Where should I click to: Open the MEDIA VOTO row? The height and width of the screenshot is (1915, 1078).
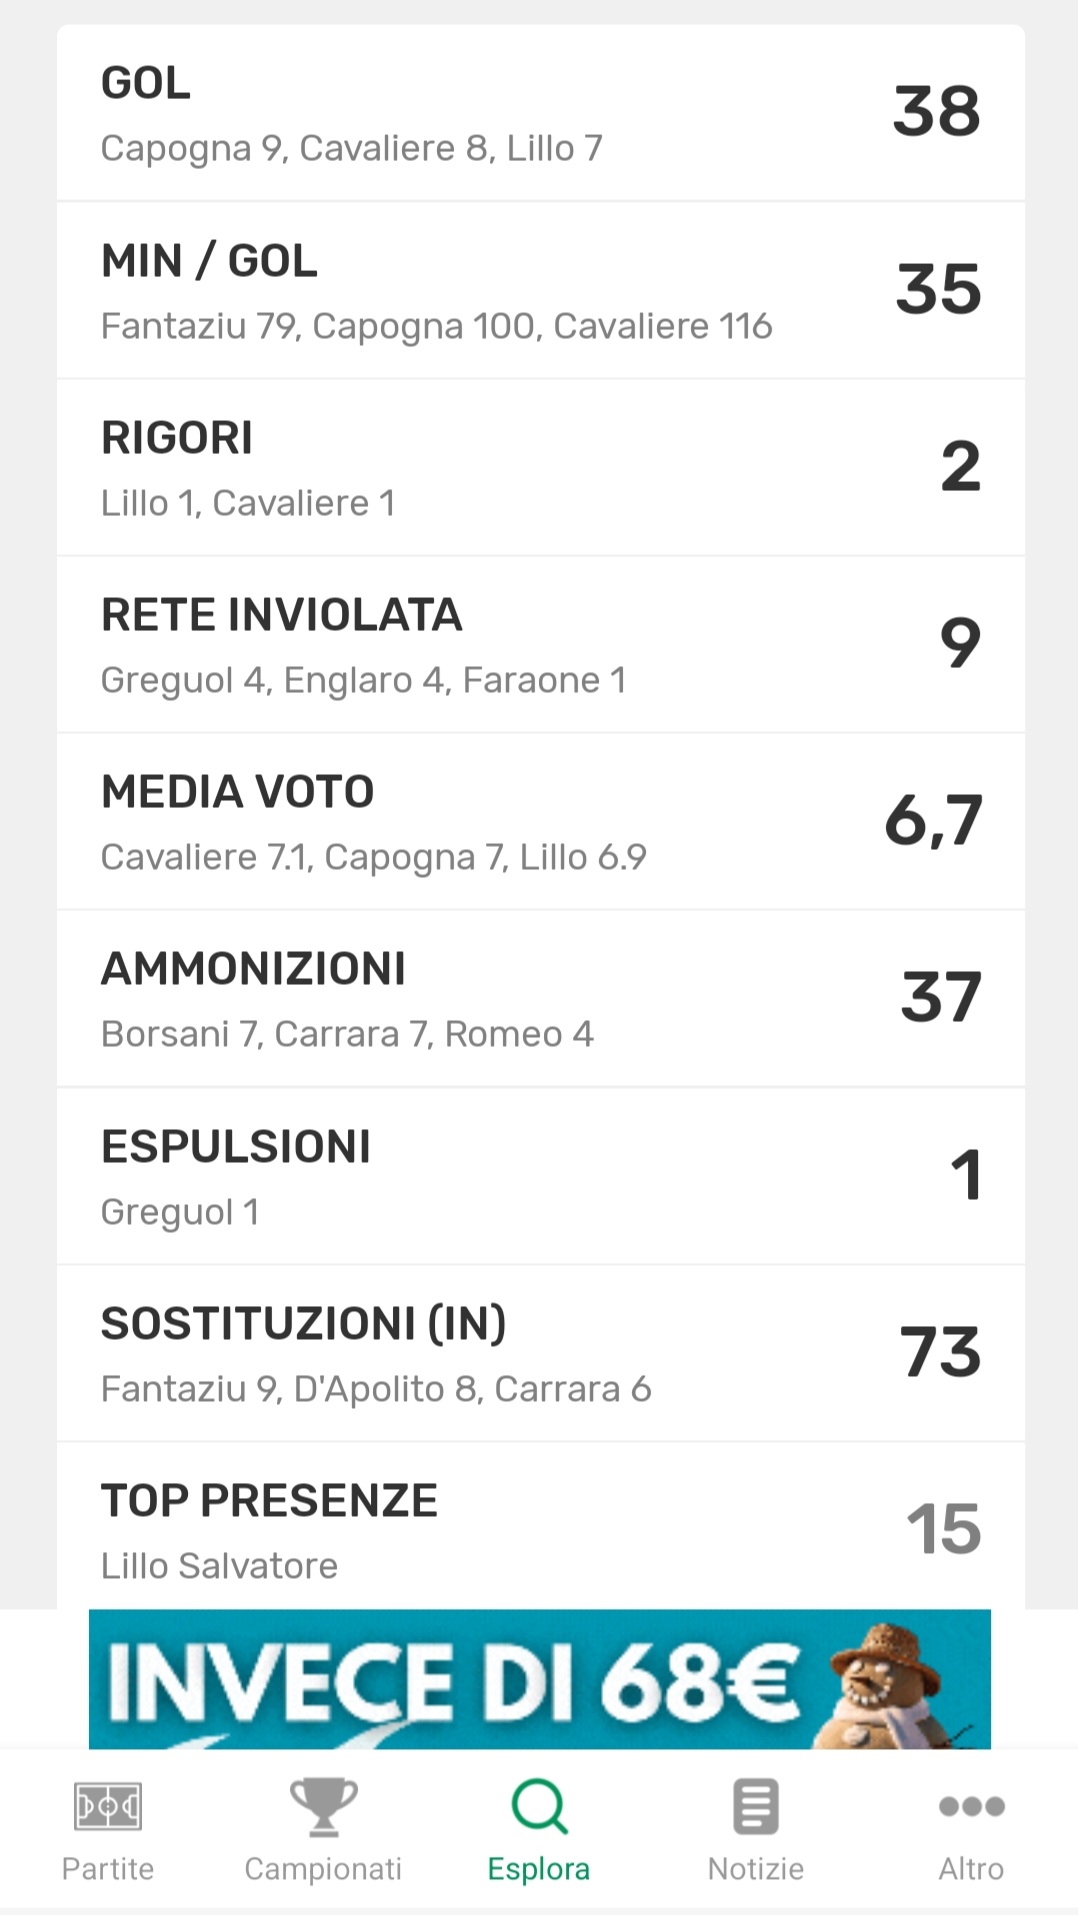click(x=540, y=822)
